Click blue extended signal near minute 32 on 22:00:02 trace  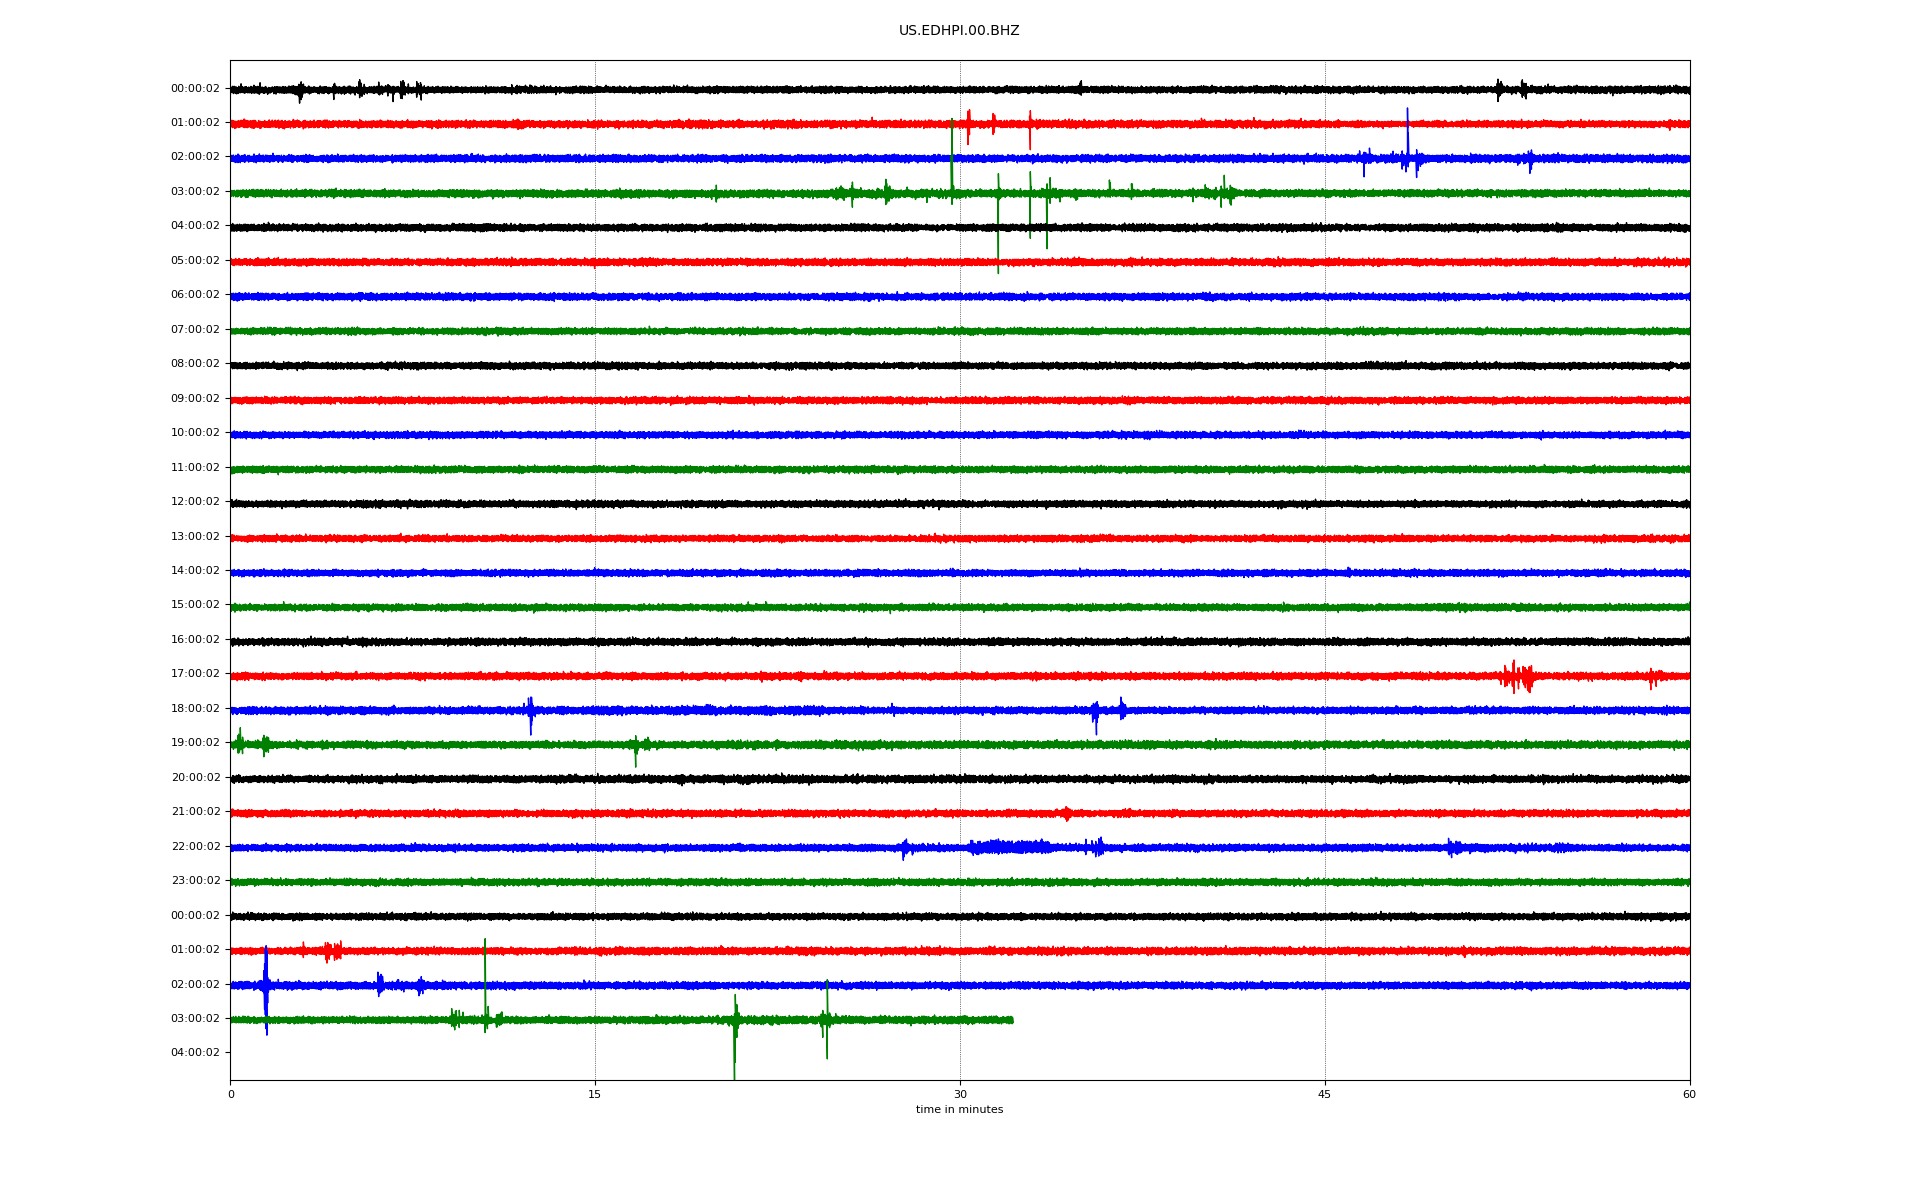pyautogui.click(x=1010, y=847)
